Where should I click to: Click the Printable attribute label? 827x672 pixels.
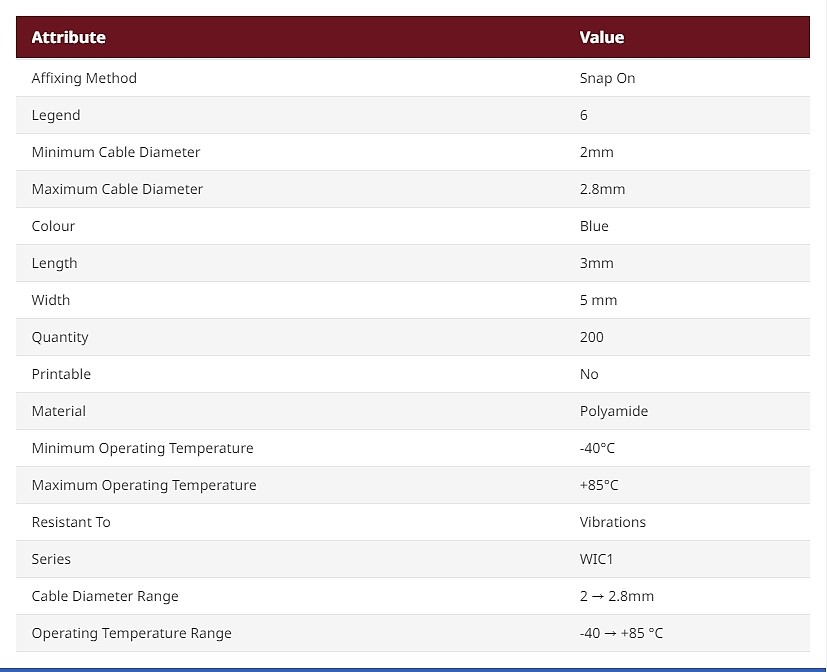[x=61, y=374]
